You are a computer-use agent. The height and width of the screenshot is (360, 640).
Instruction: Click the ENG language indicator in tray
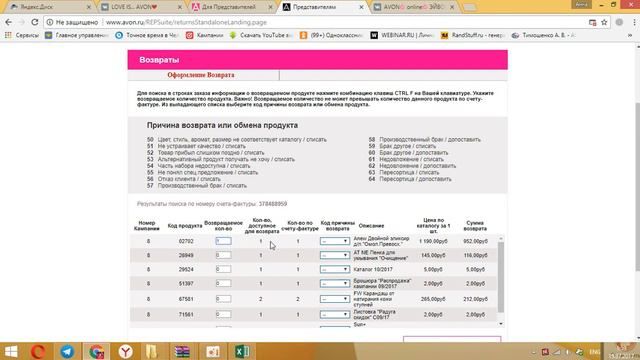[x=595, y=352]
